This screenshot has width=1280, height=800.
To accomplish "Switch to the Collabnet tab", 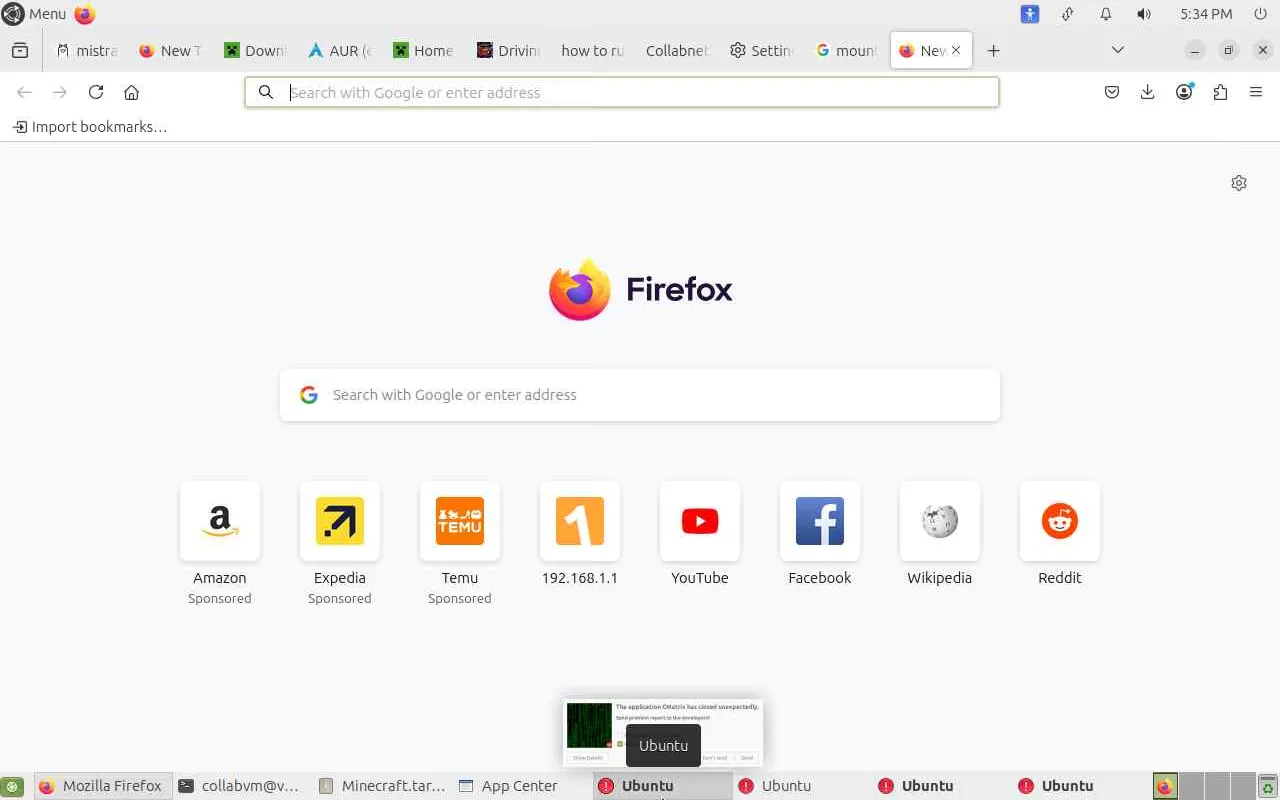I will point(677,50).
